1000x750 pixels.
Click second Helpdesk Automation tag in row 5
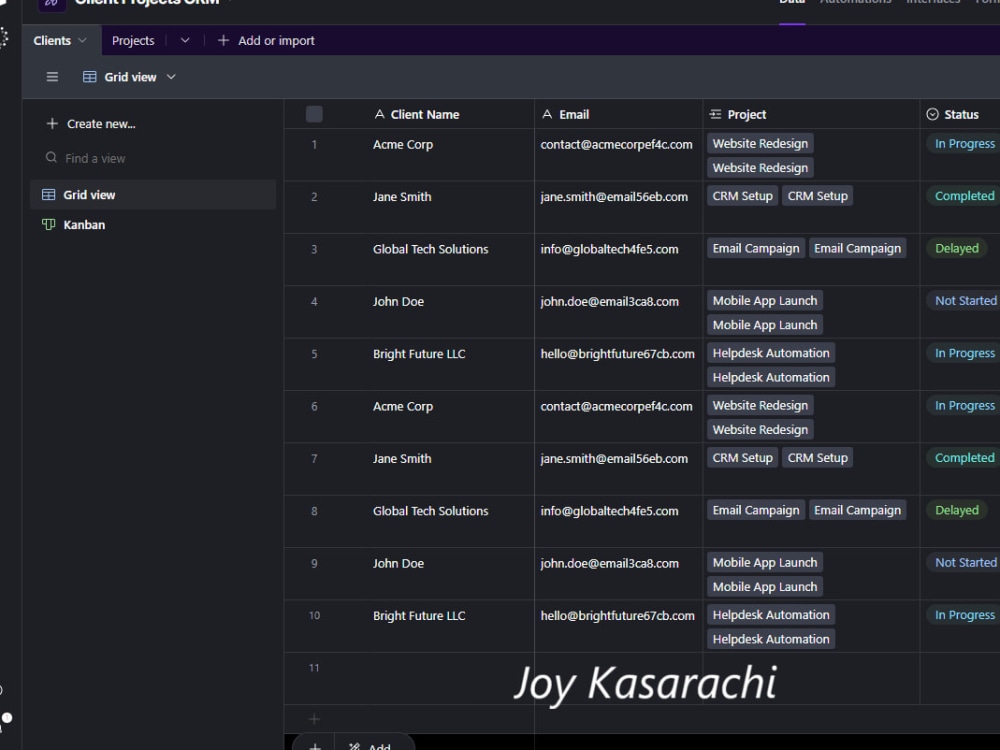pos(771,377)
